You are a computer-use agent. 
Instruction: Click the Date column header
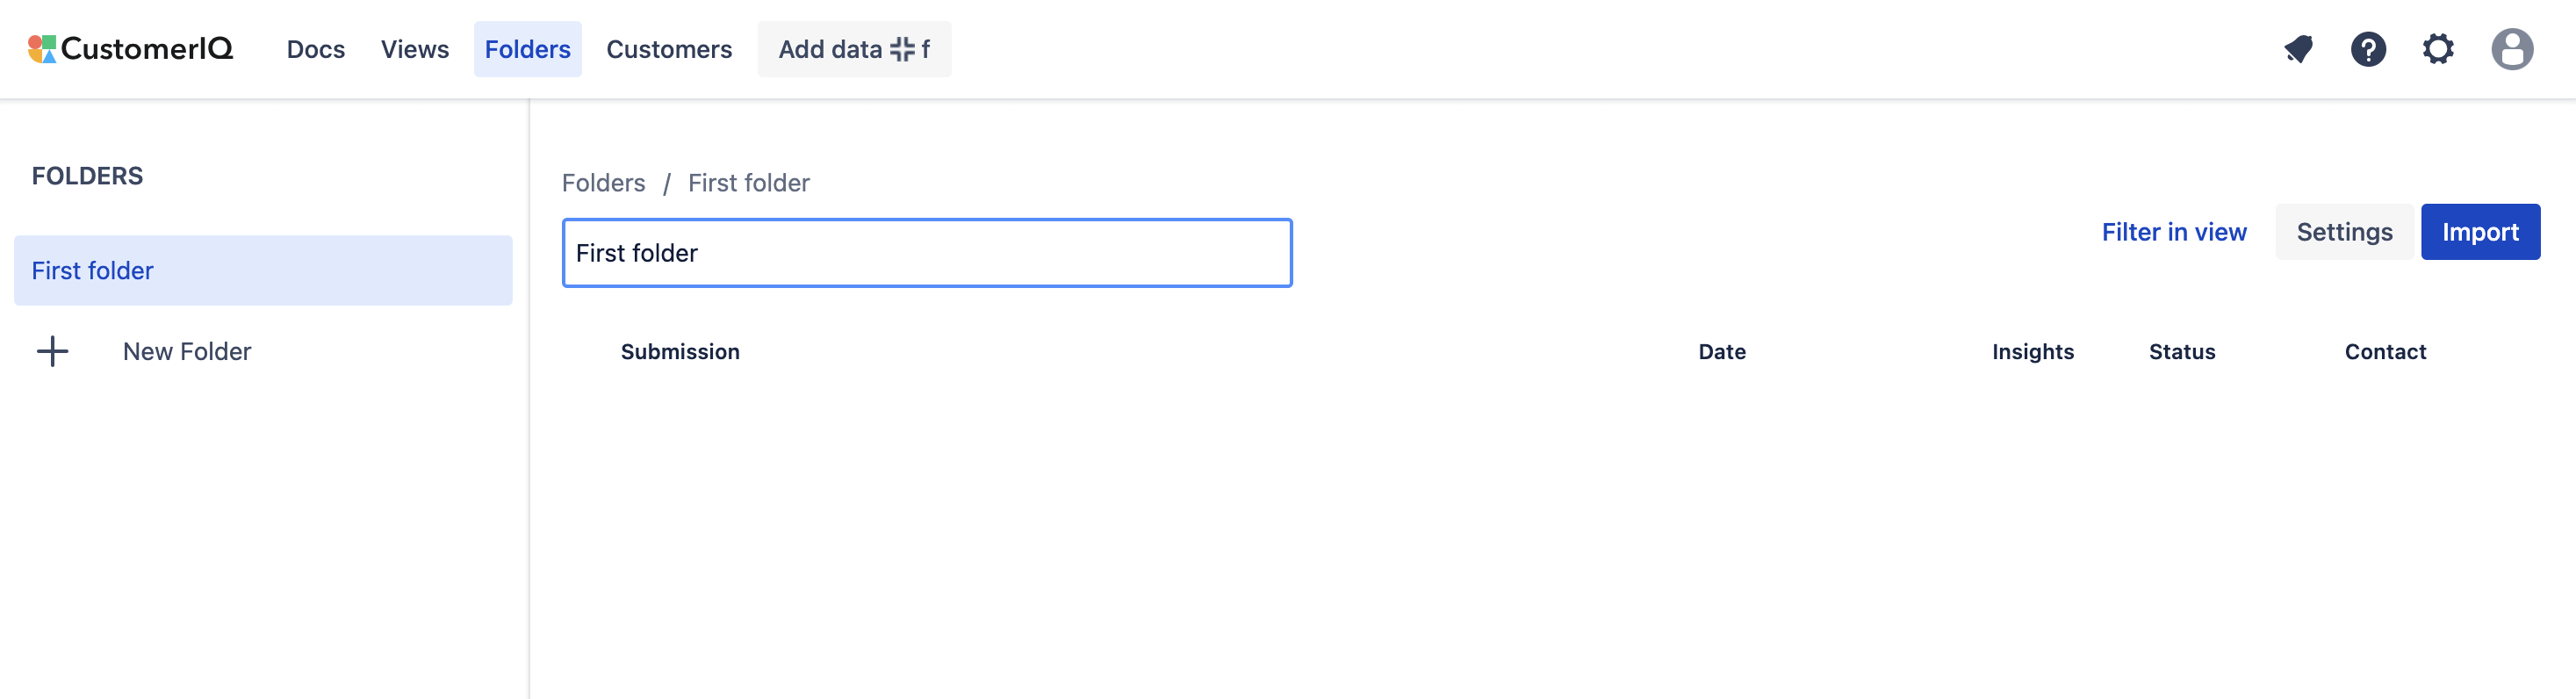pos(1721,351)
